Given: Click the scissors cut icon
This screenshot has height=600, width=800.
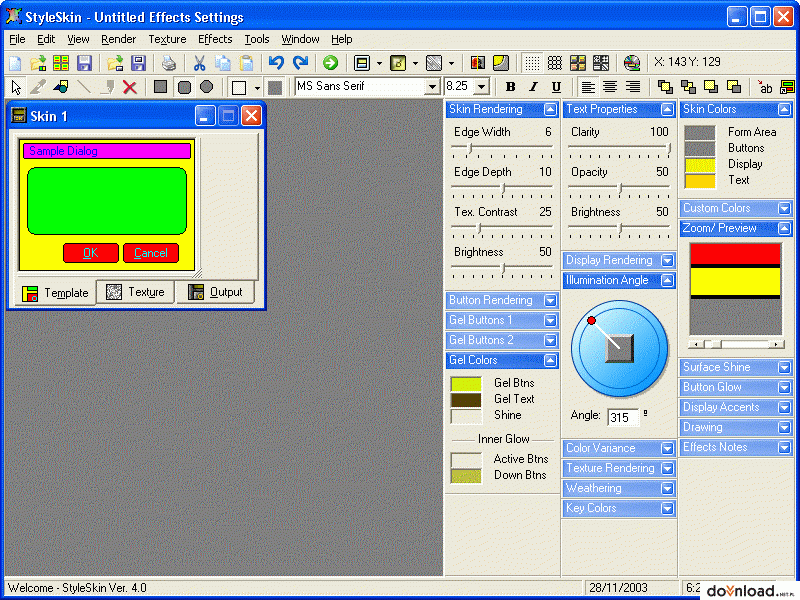Looking at the screenshot, I should tap(199, 63).
